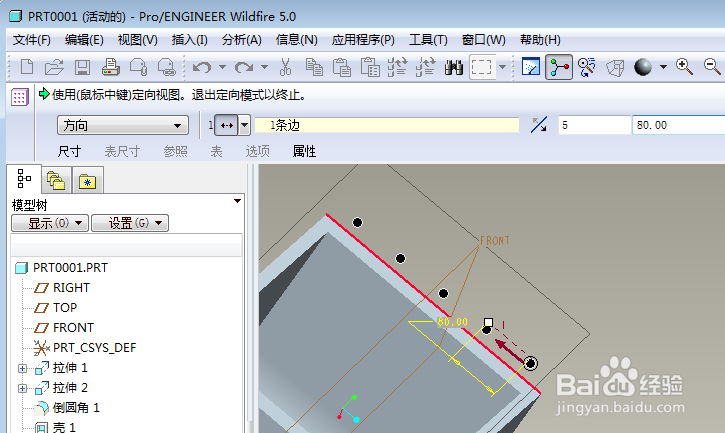Click the Redo arrow icon
The image size is (725, 433).
point(244,68)
